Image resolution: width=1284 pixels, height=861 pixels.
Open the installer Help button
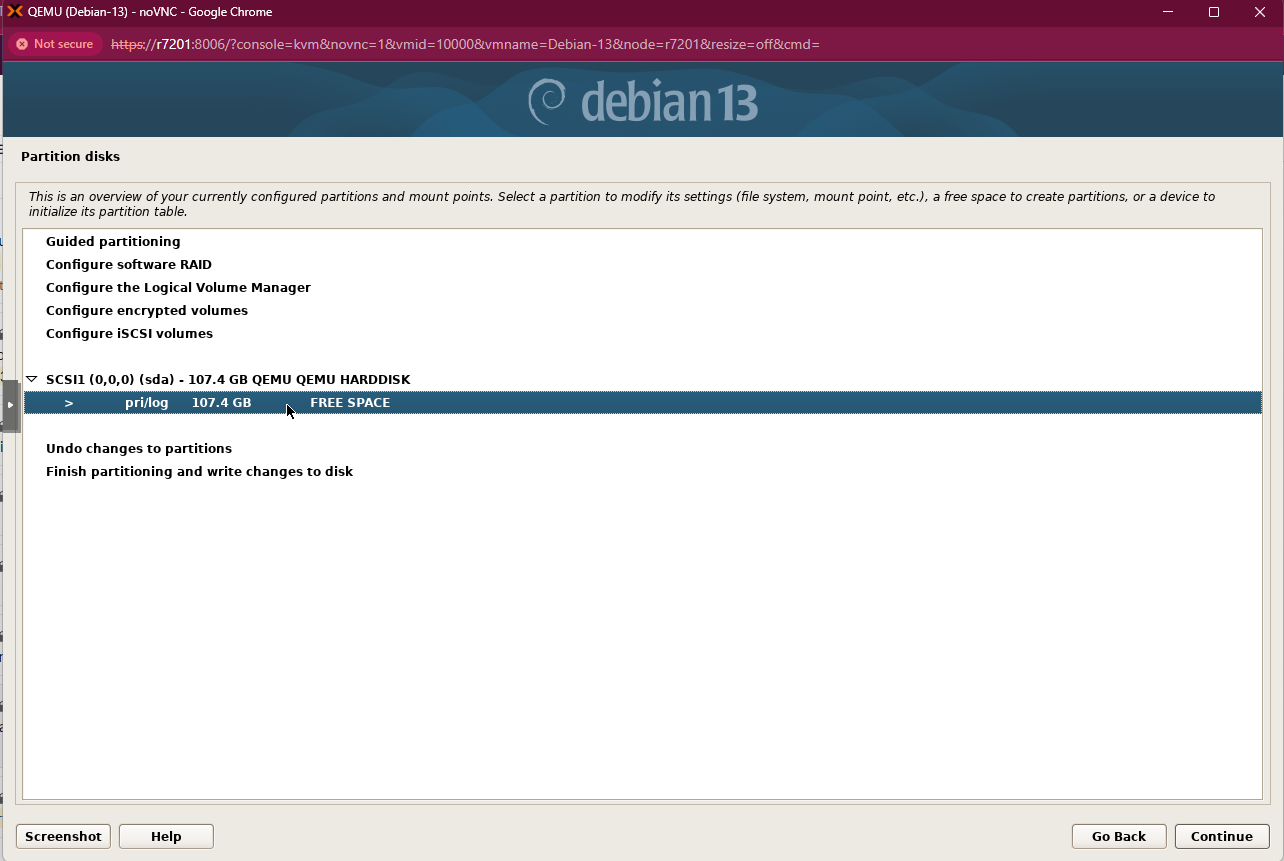tap(166, 837)
